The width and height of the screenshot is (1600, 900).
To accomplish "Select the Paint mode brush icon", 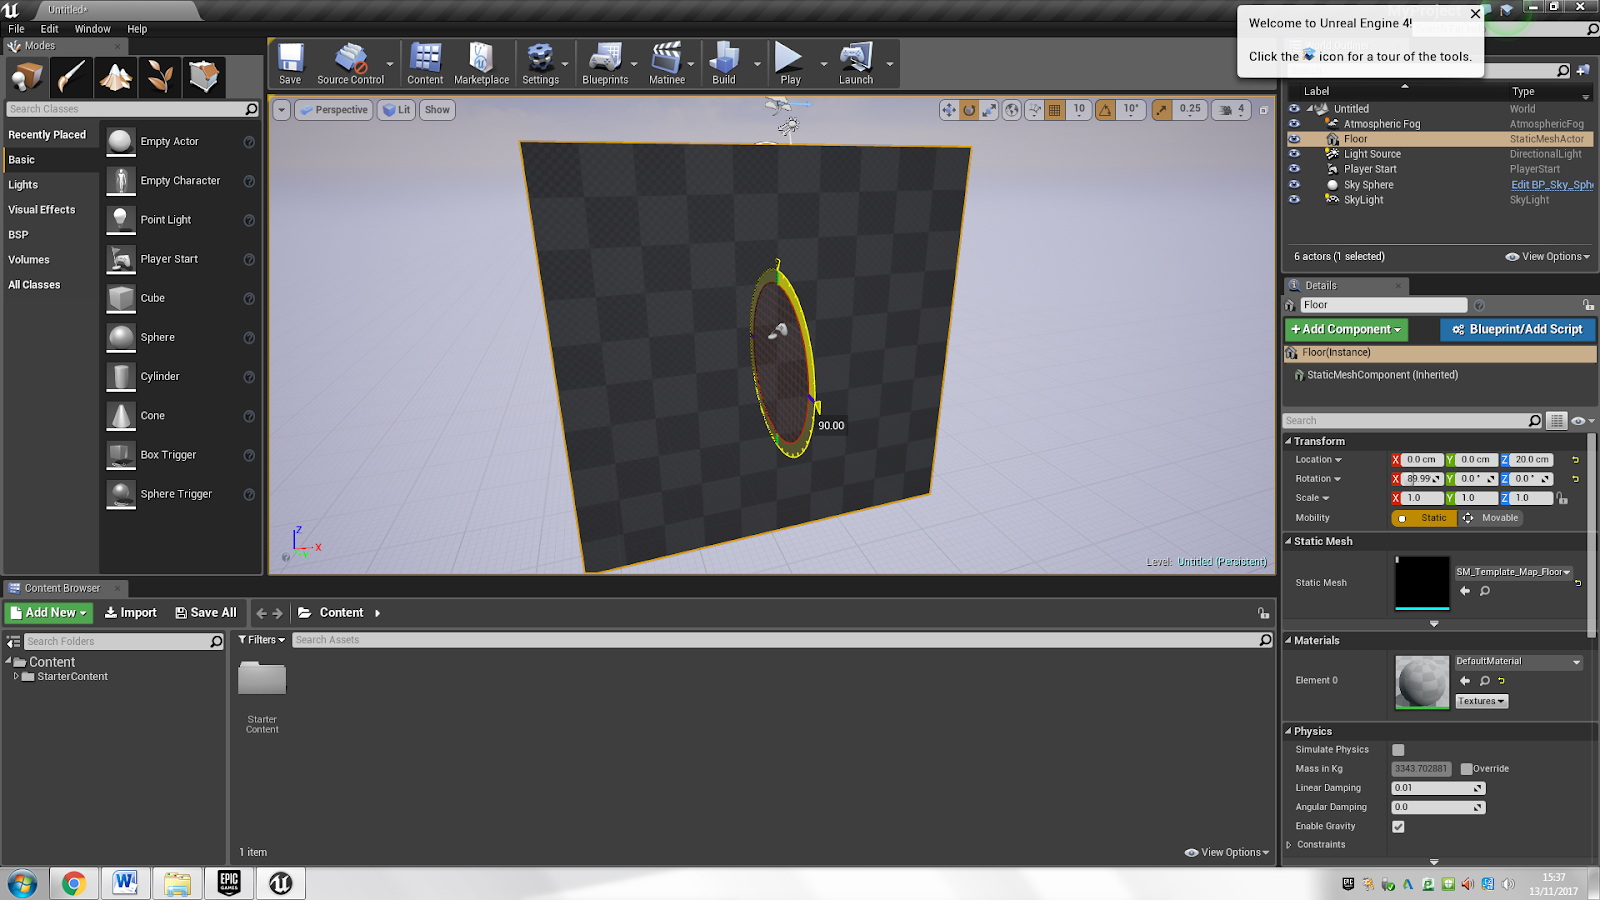I will (72, 76).
